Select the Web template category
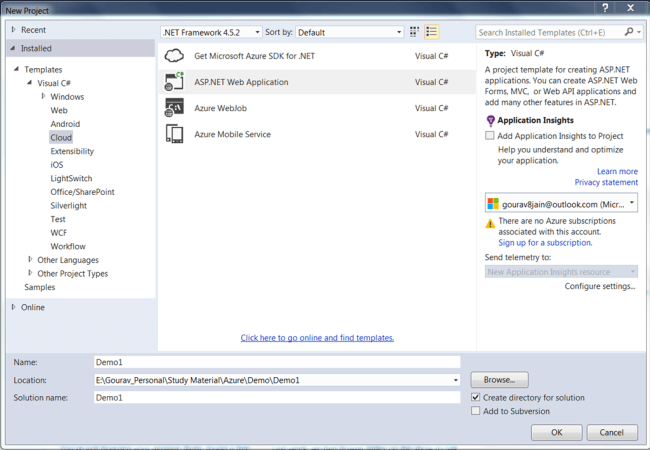The height and width of the screenshot is (450, 650). pos(59,110)
